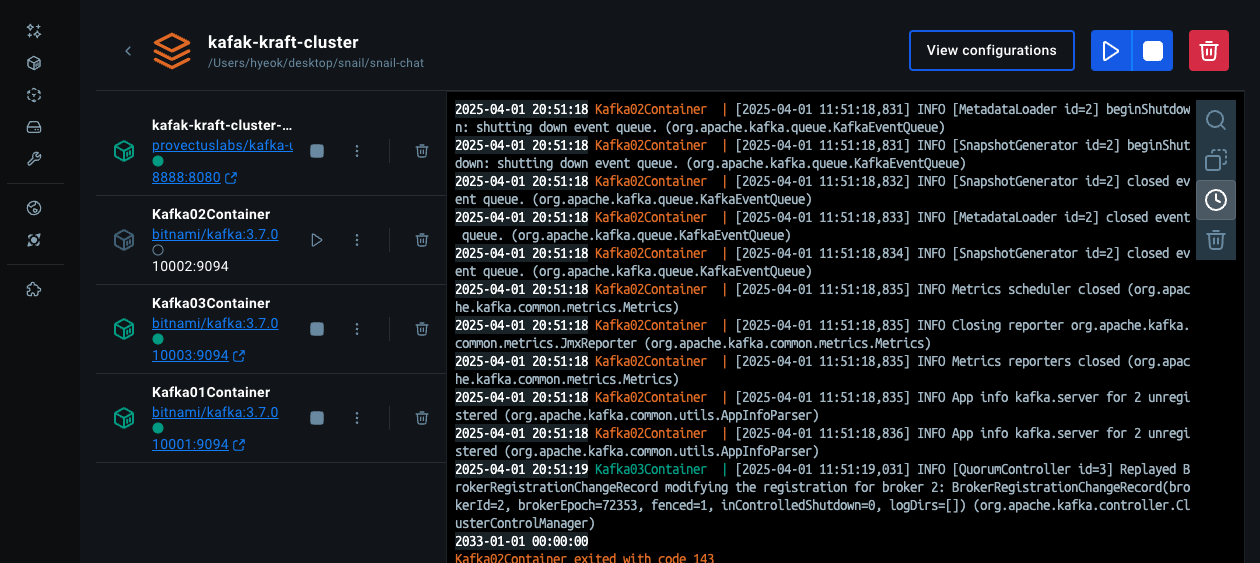Click log line 'Kafka02Container exited with code 143'

585,558
